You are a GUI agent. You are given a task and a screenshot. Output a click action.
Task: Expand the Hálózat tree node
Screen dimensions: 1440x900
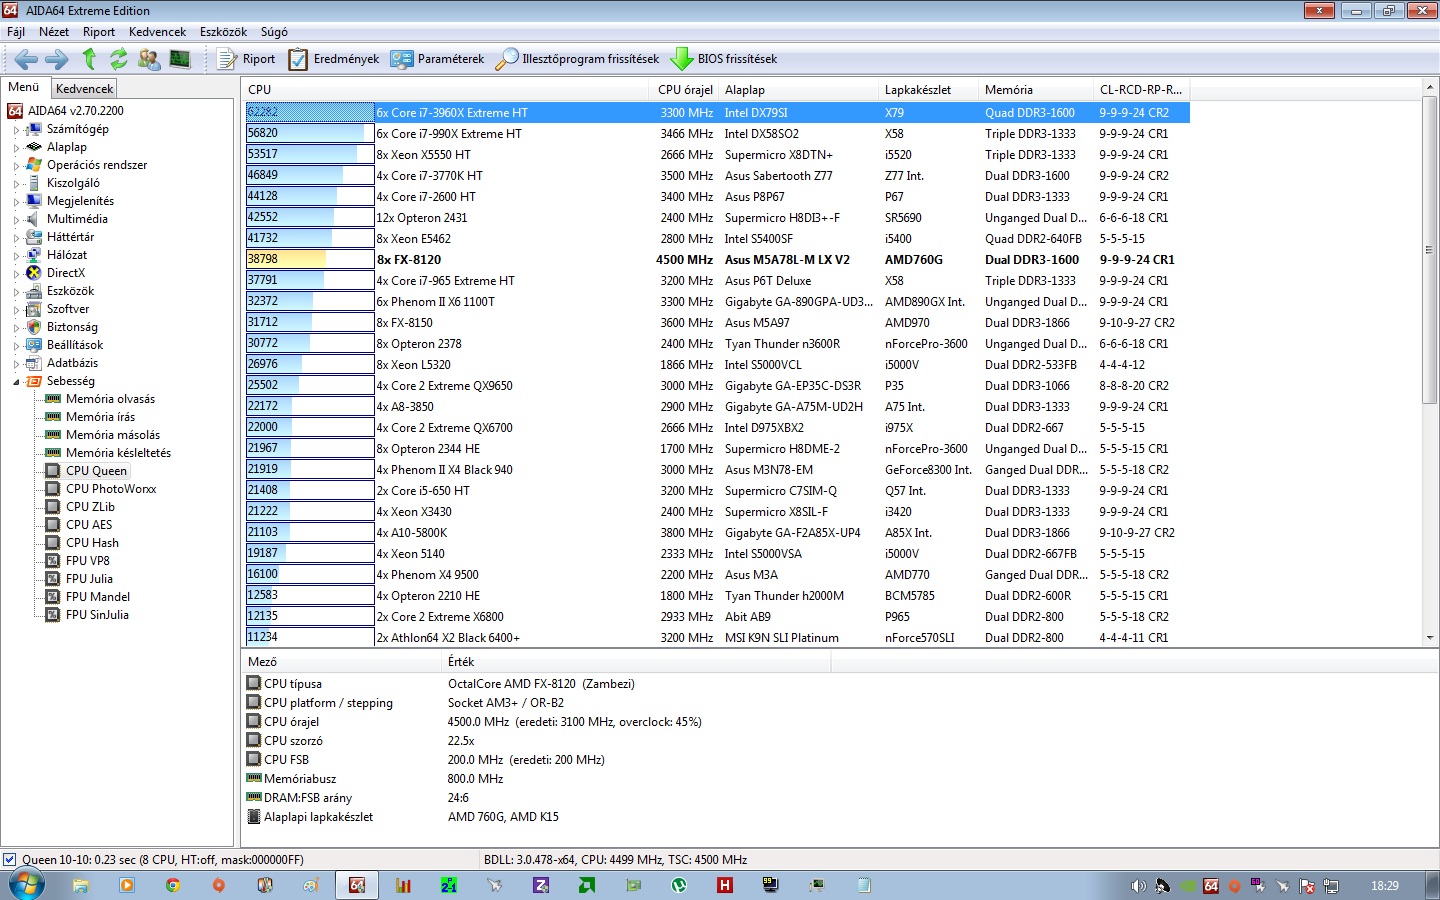click(16, 255)
